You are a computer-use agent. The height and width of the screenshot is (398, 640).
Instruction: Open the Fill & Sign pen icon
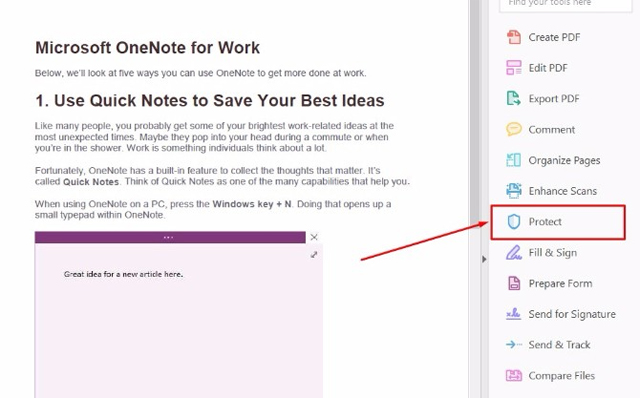click(513, 252)
